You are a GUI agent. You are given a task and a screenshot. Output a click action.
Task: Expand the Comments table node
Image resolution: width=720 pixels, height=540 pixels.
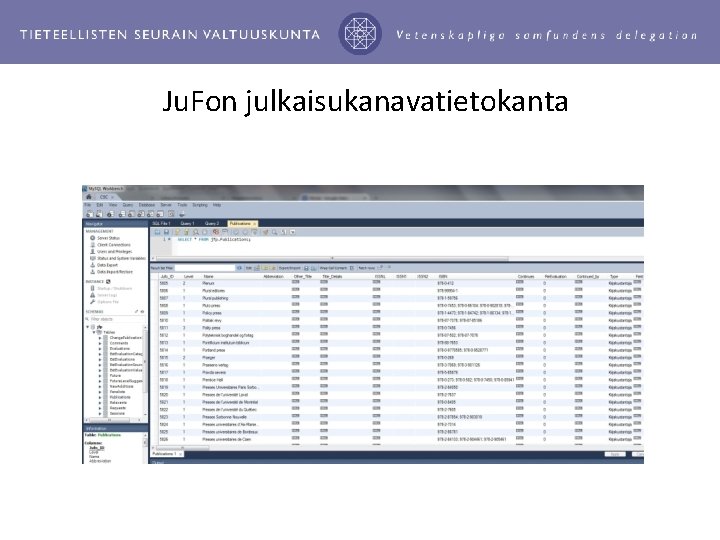tap(100, 343)
